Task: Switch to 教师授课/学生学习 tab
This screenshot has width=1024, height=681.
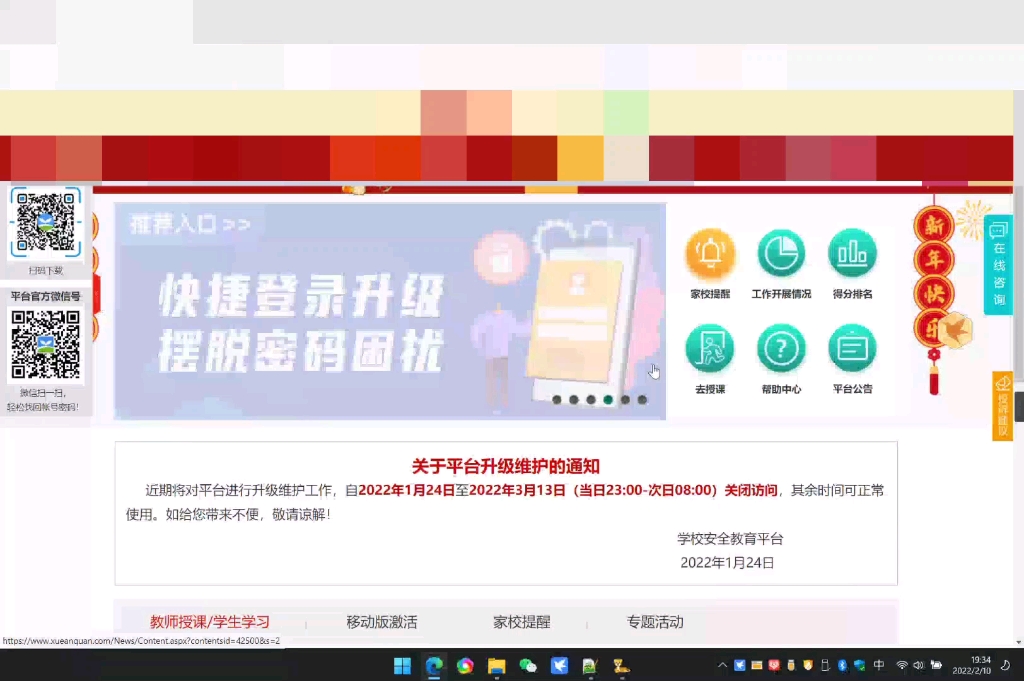Action: [210, 622]
